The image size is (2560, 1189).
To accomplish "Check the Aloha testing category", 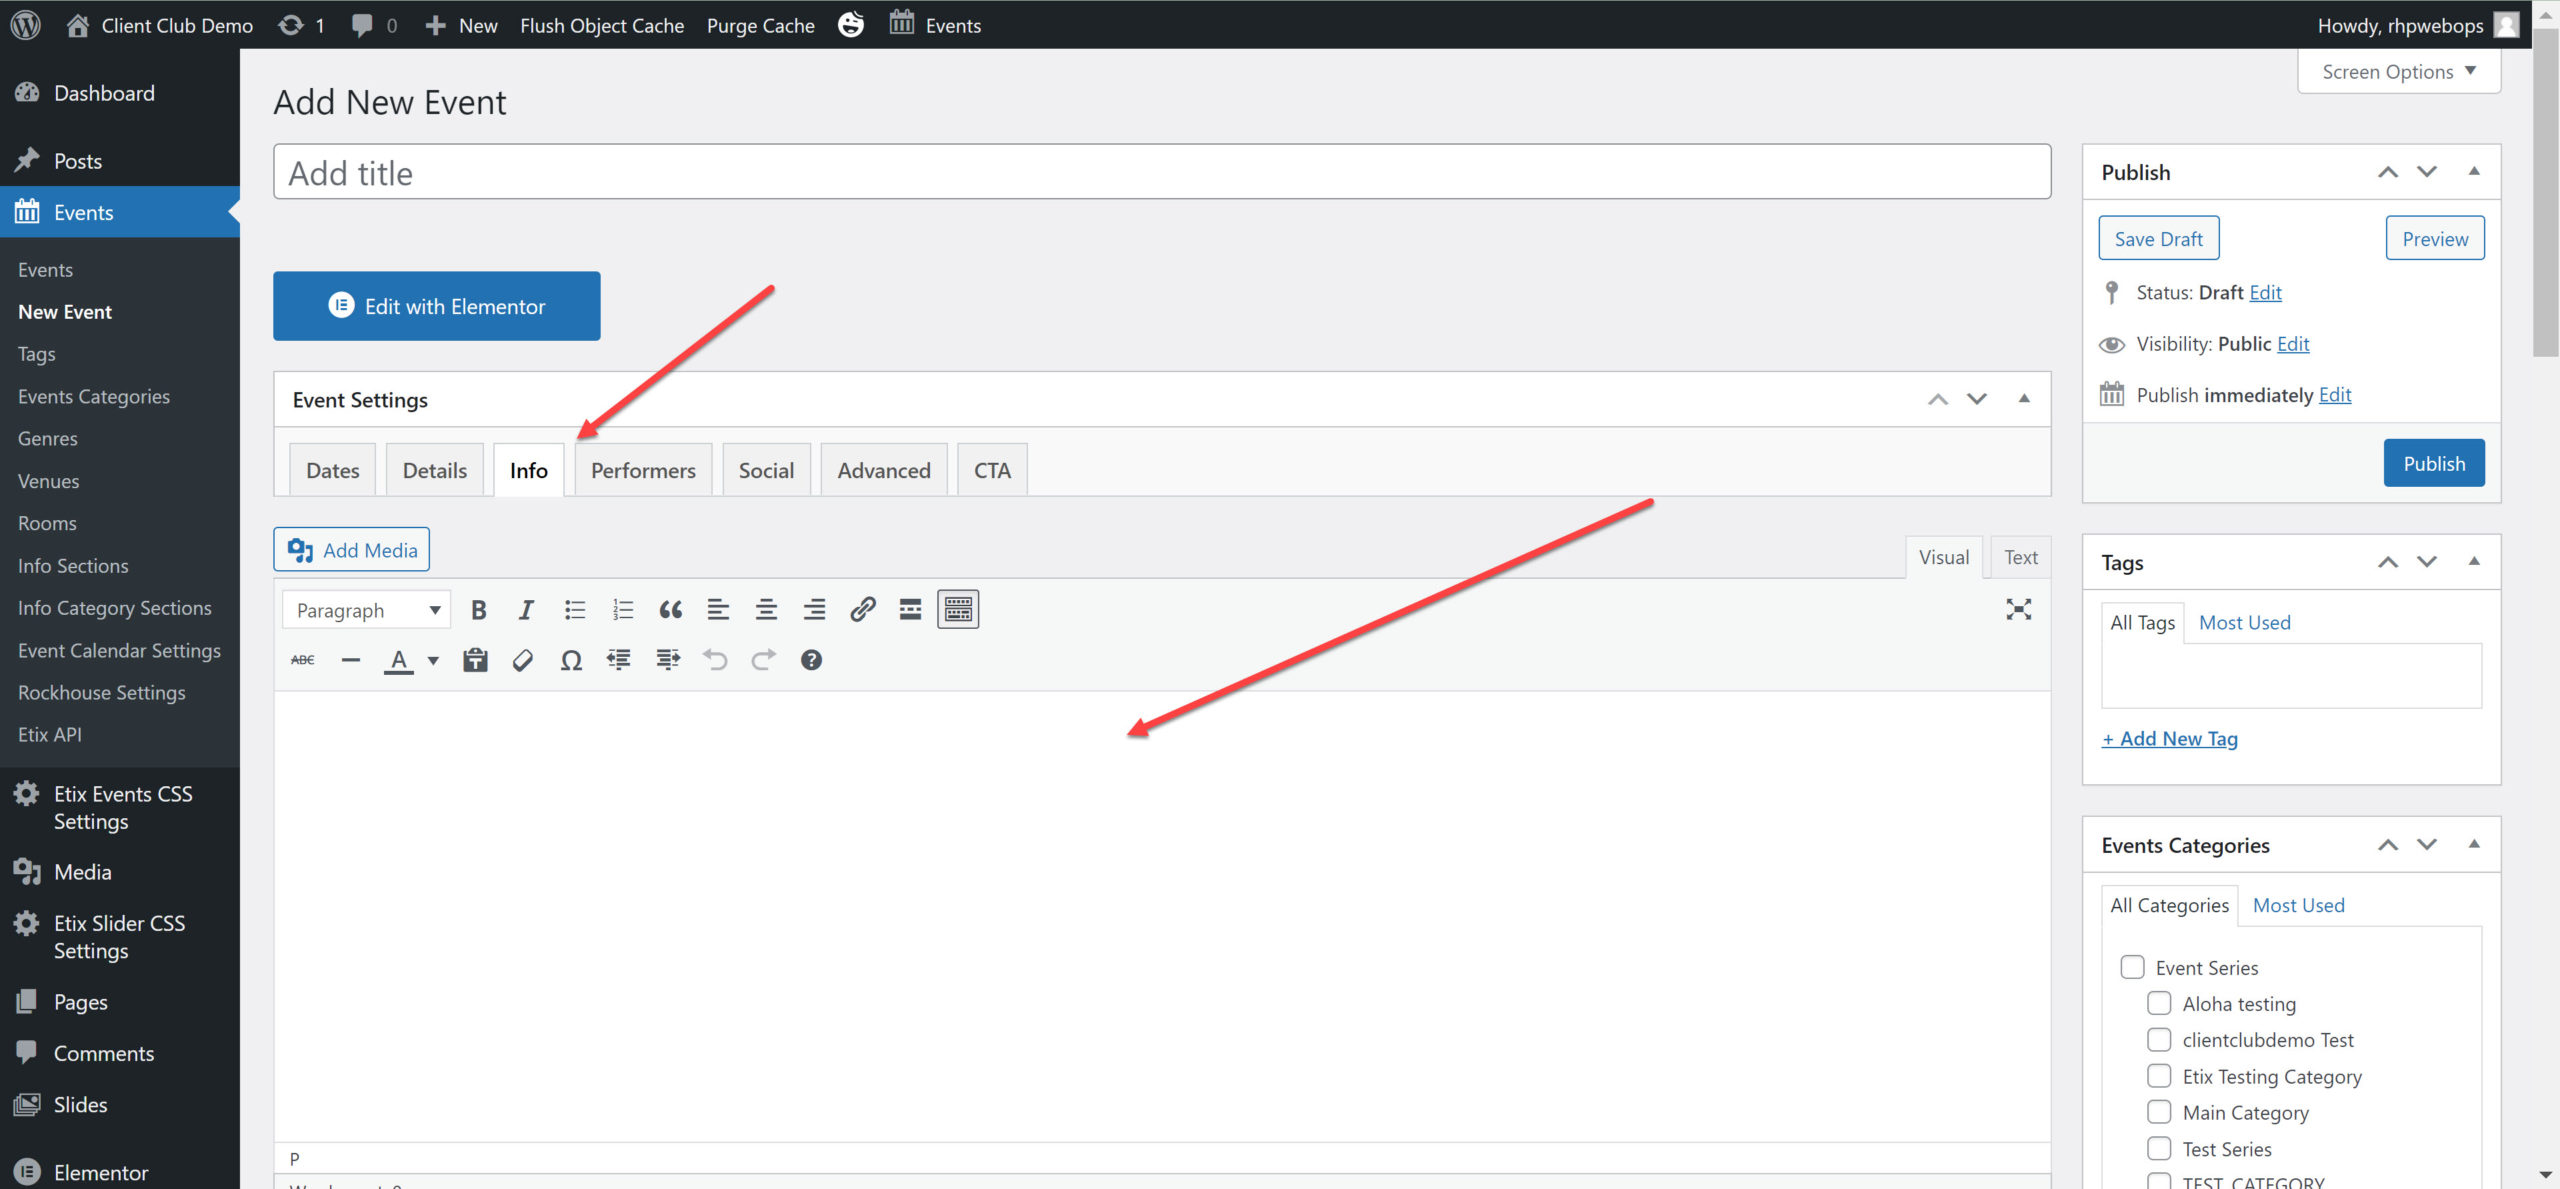I will (2159, 1003).
